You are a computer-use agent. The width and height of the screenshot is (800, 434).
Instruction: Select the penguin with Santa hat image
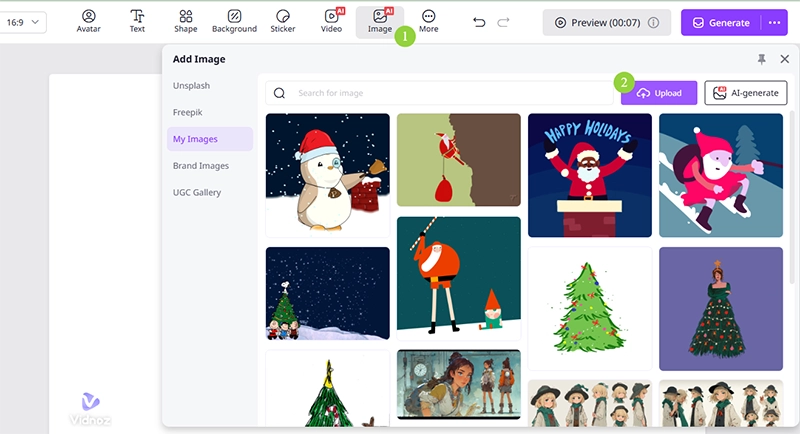[x=328, y=175]
